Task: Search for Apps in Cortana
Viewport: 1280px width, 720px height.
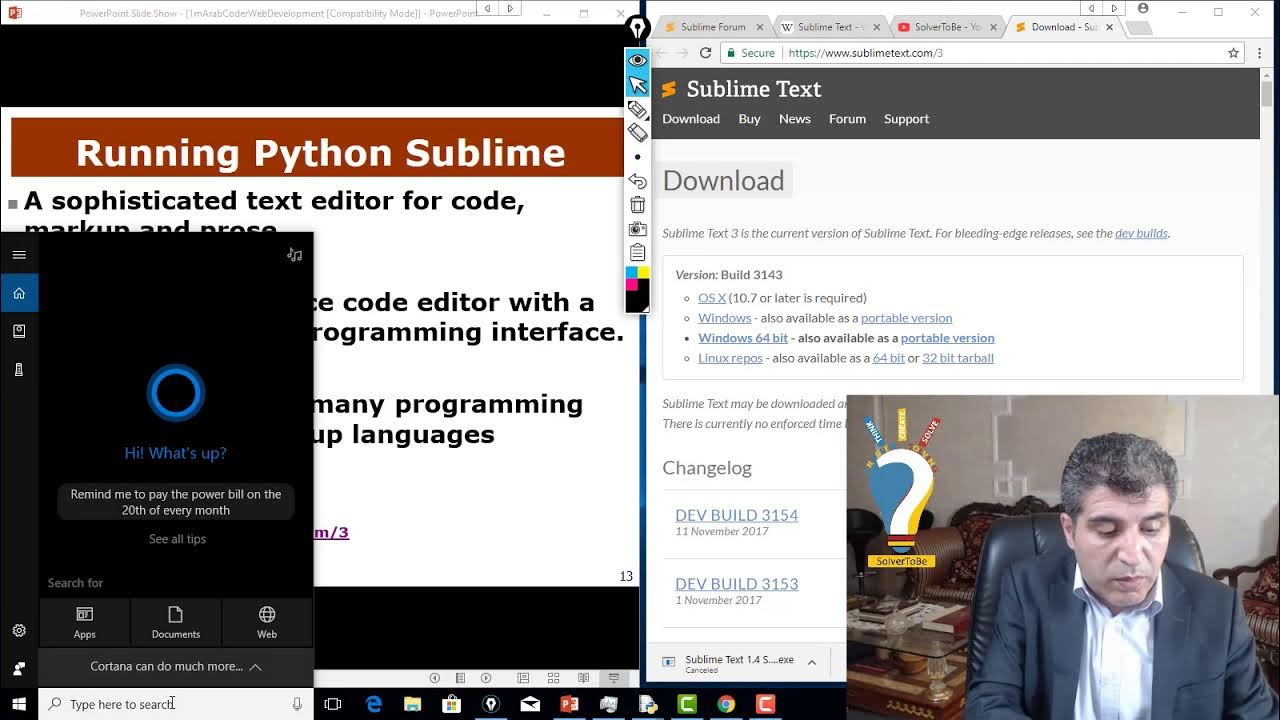Action: 84,622
